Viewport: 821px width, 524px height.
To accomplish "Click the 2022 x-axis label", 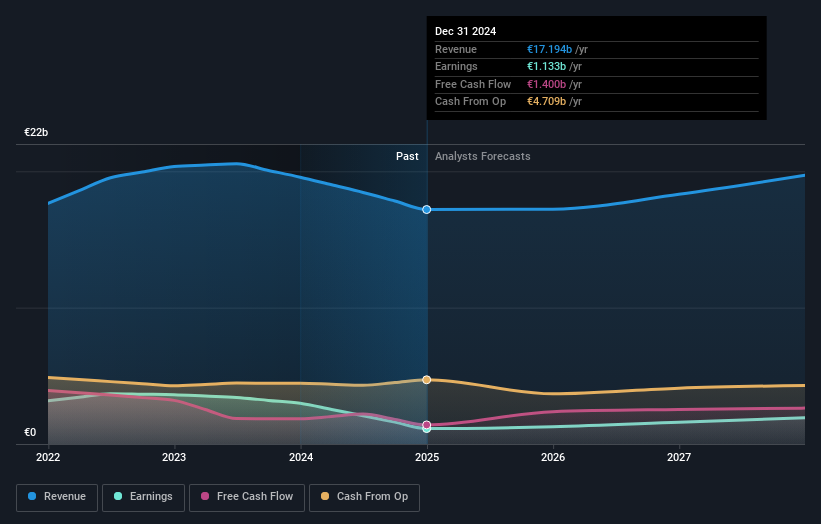I will click(x=48, y=457).
